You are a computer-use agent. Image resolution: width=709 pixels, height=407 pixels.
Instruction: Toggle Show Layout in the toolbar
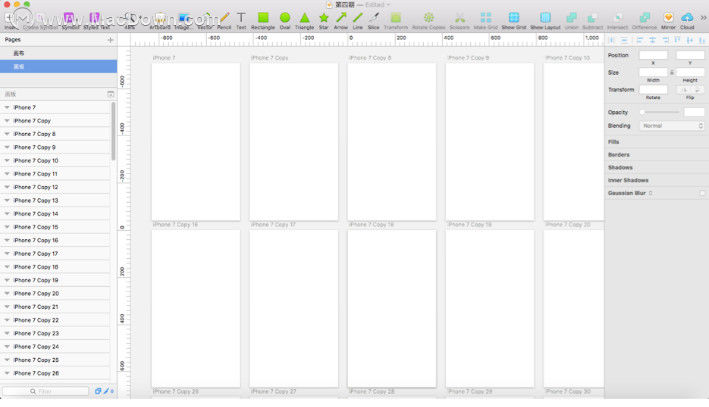545,20
